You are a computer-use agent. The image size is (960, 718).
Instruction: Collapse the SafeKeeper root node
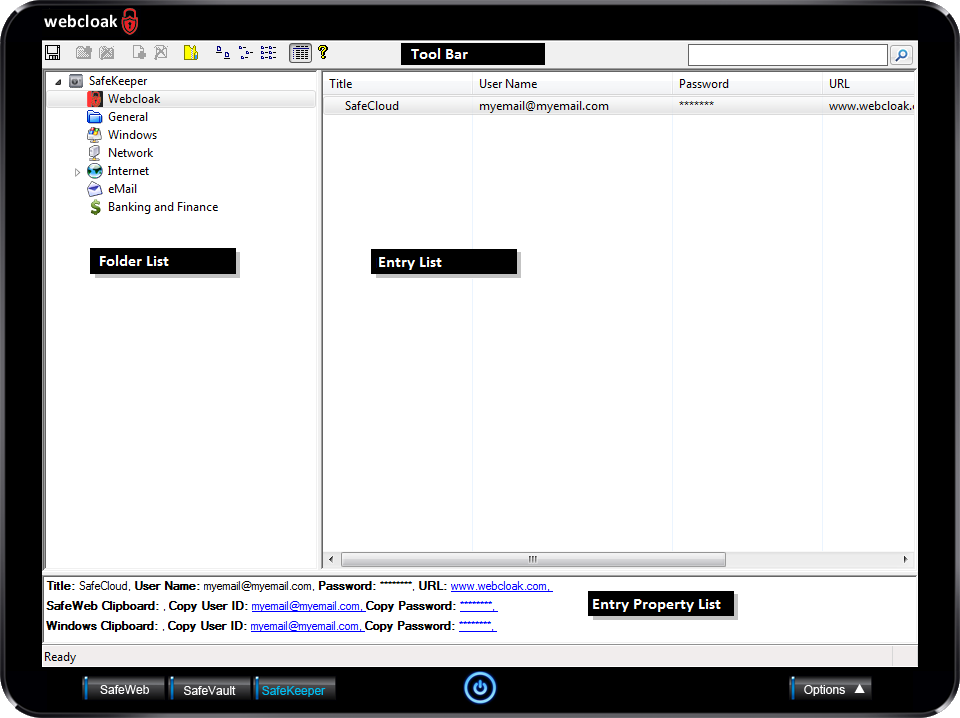tap(57, 82)
